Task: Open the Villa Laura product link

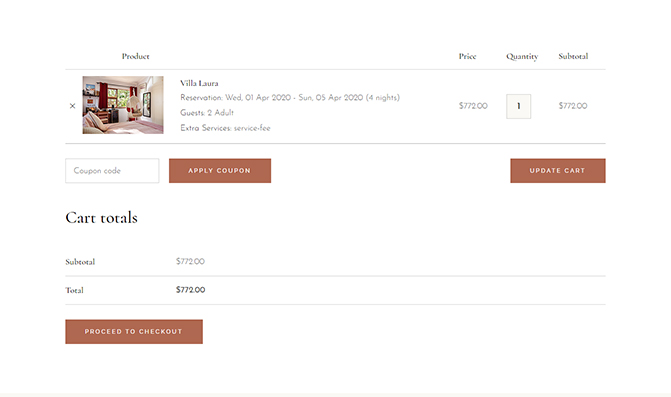Action: 199,83
